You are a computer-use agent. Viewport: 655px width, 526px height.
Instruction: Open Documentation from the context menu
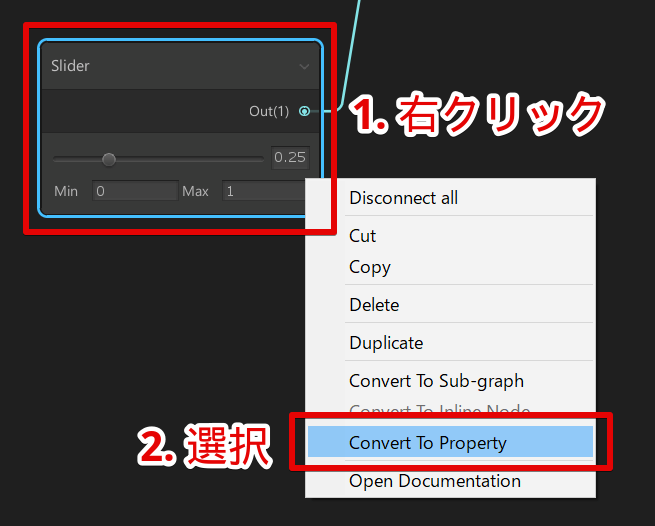[x=450, y=481]
